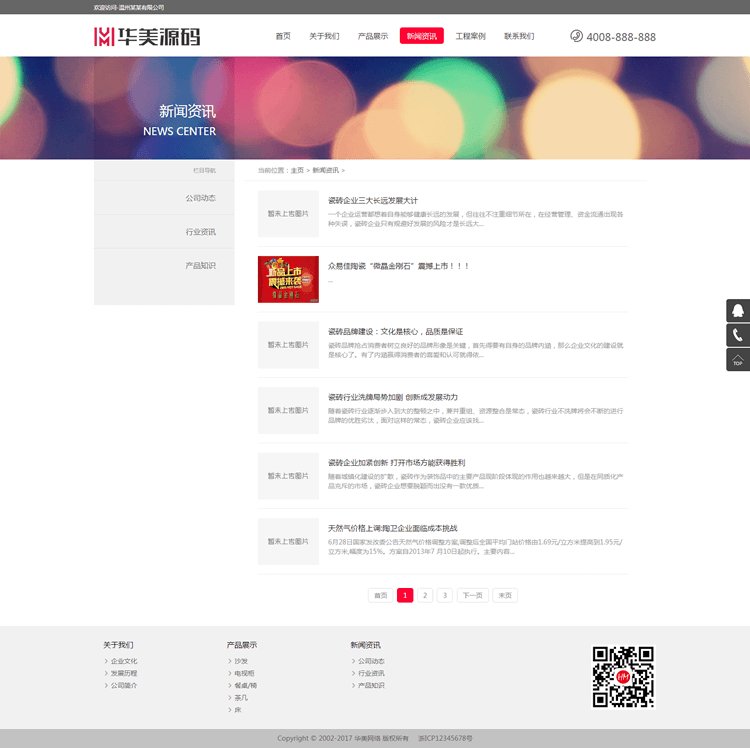Open the 工程案例 navigation menu item
Screen dimensions: 750x748
point(470,36)
